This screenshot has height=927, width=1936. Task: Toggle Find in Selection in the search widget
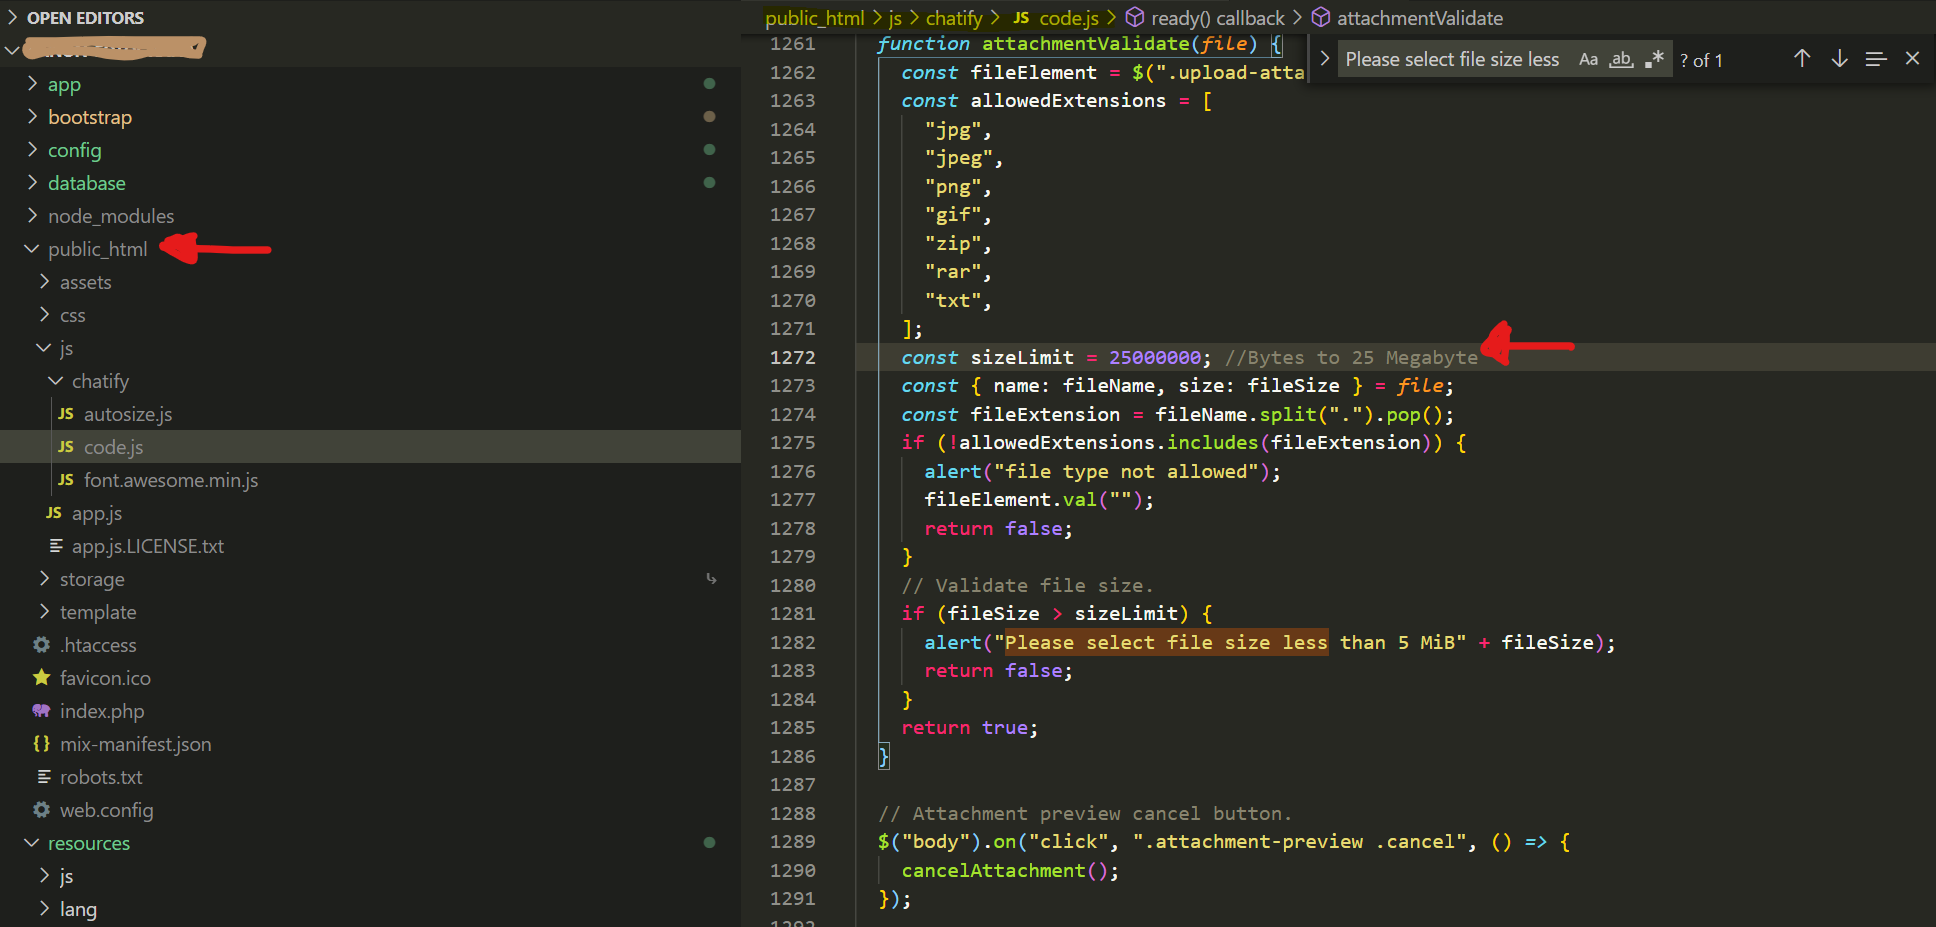pos(1875,58)
